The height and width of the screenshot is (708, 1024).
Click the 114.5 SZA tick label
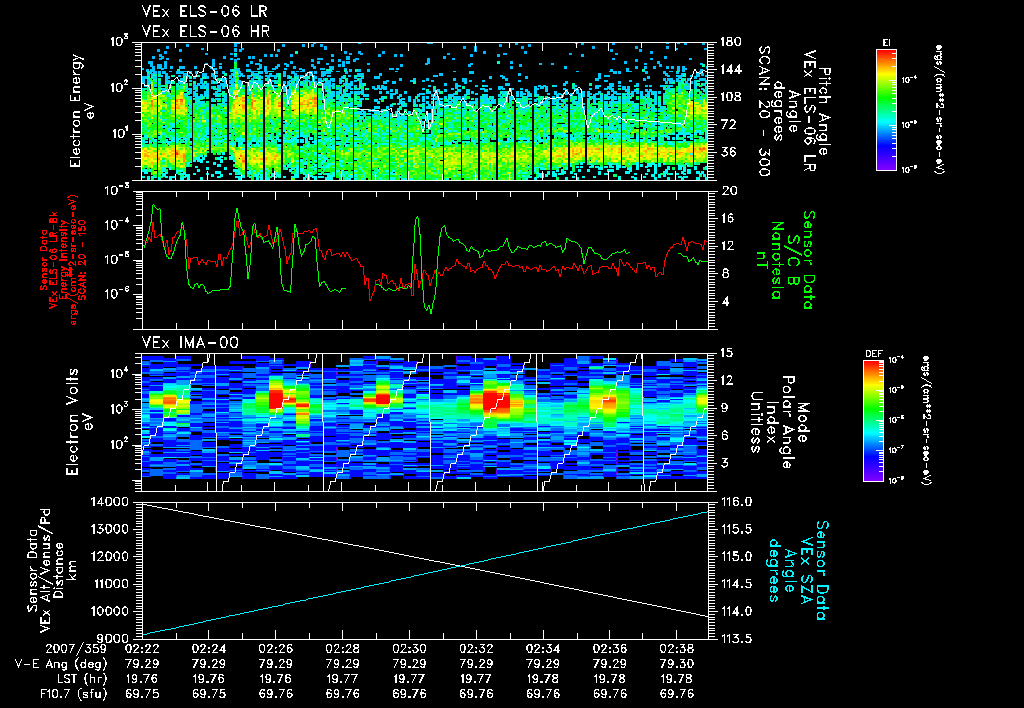[x=736, y=584]
